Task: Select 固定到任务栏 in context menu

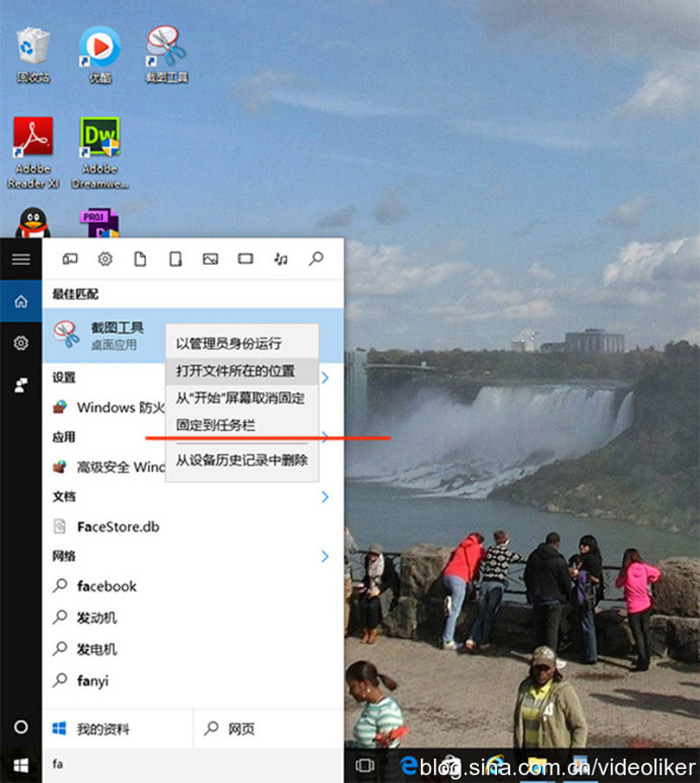Action: pyautogui.click(x=216, y=425)
